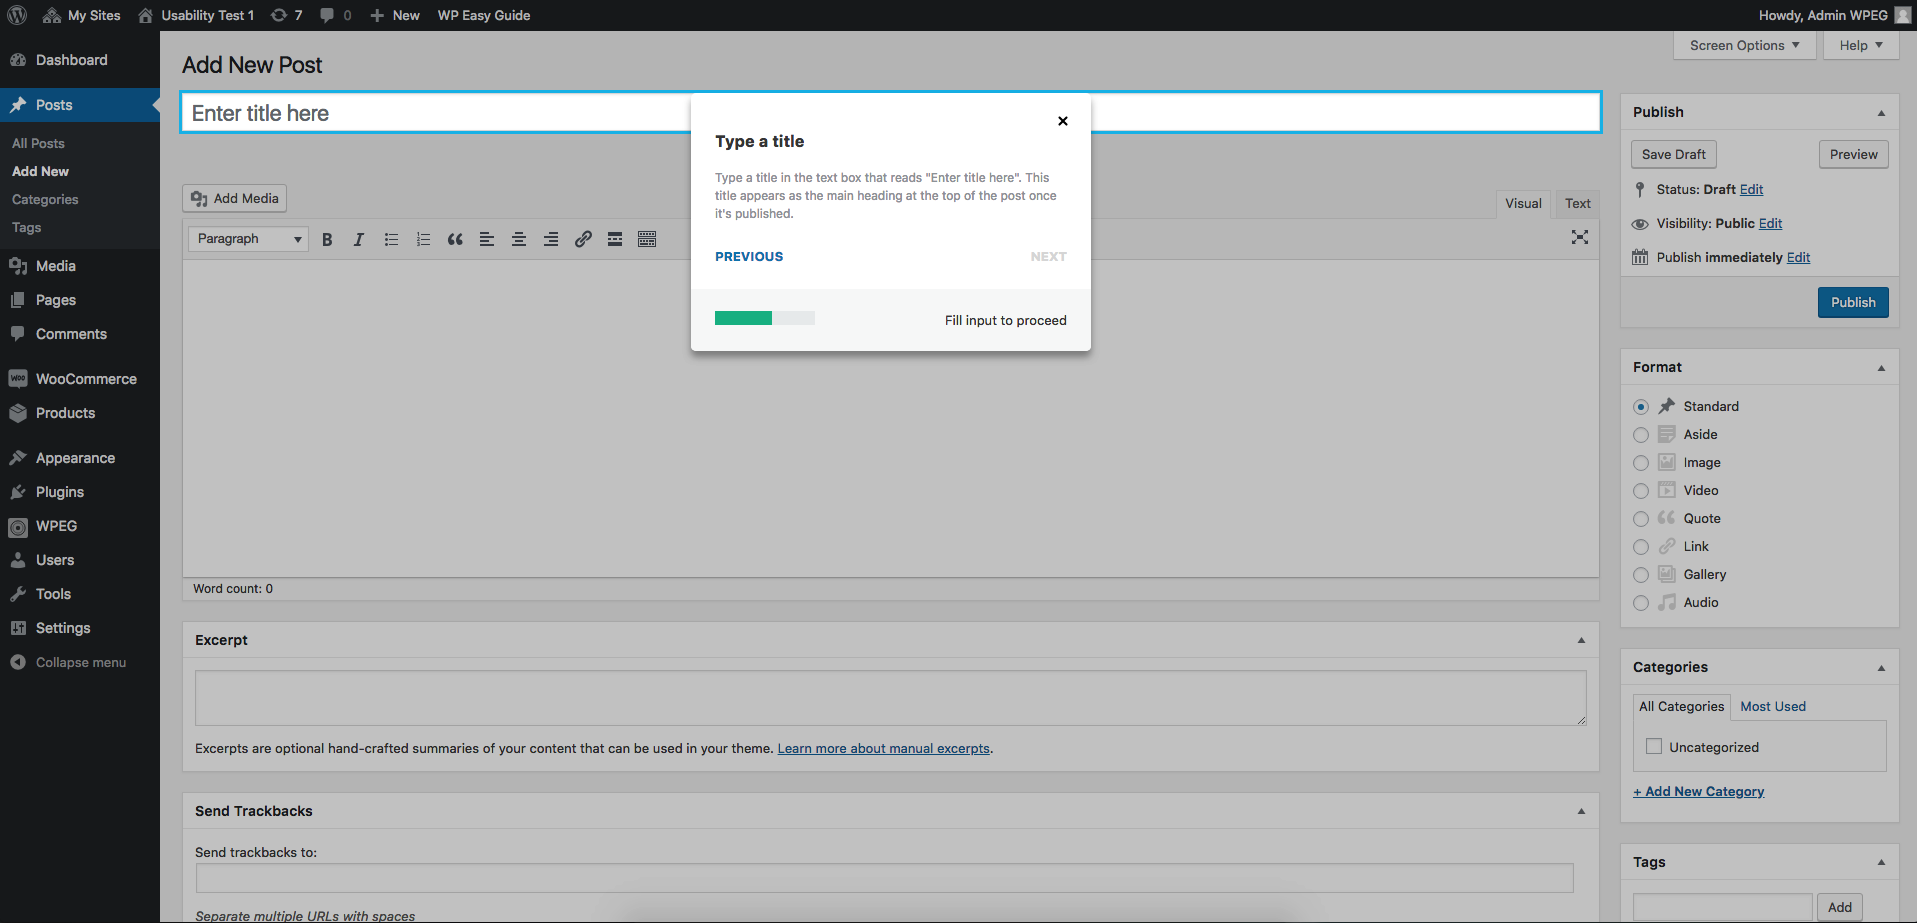Open the WPEG menu item
This screenshot has width=1917, height=923.
pyautogui.click(x=80, y=526)
